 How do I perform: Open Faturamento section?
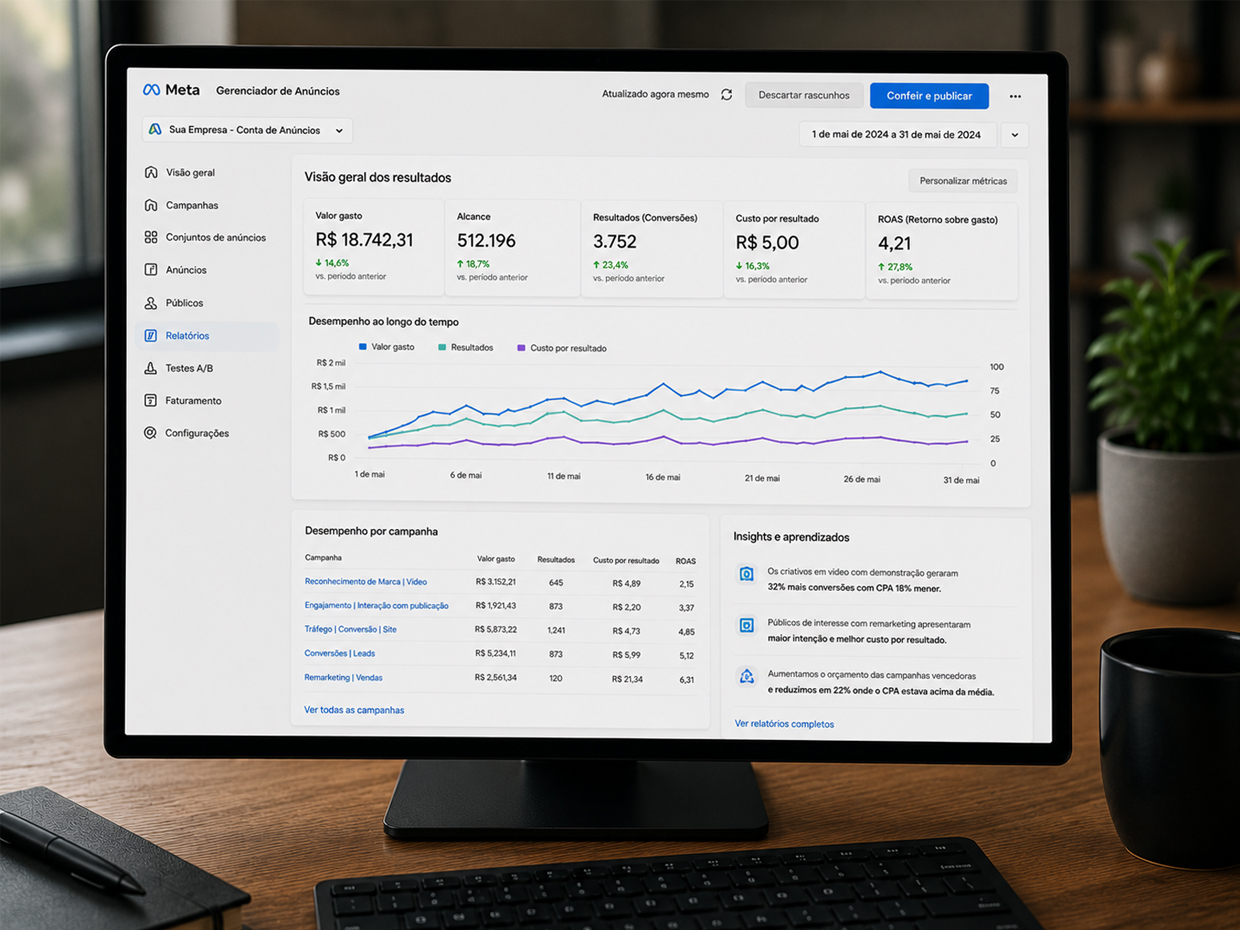click(193, 401)
